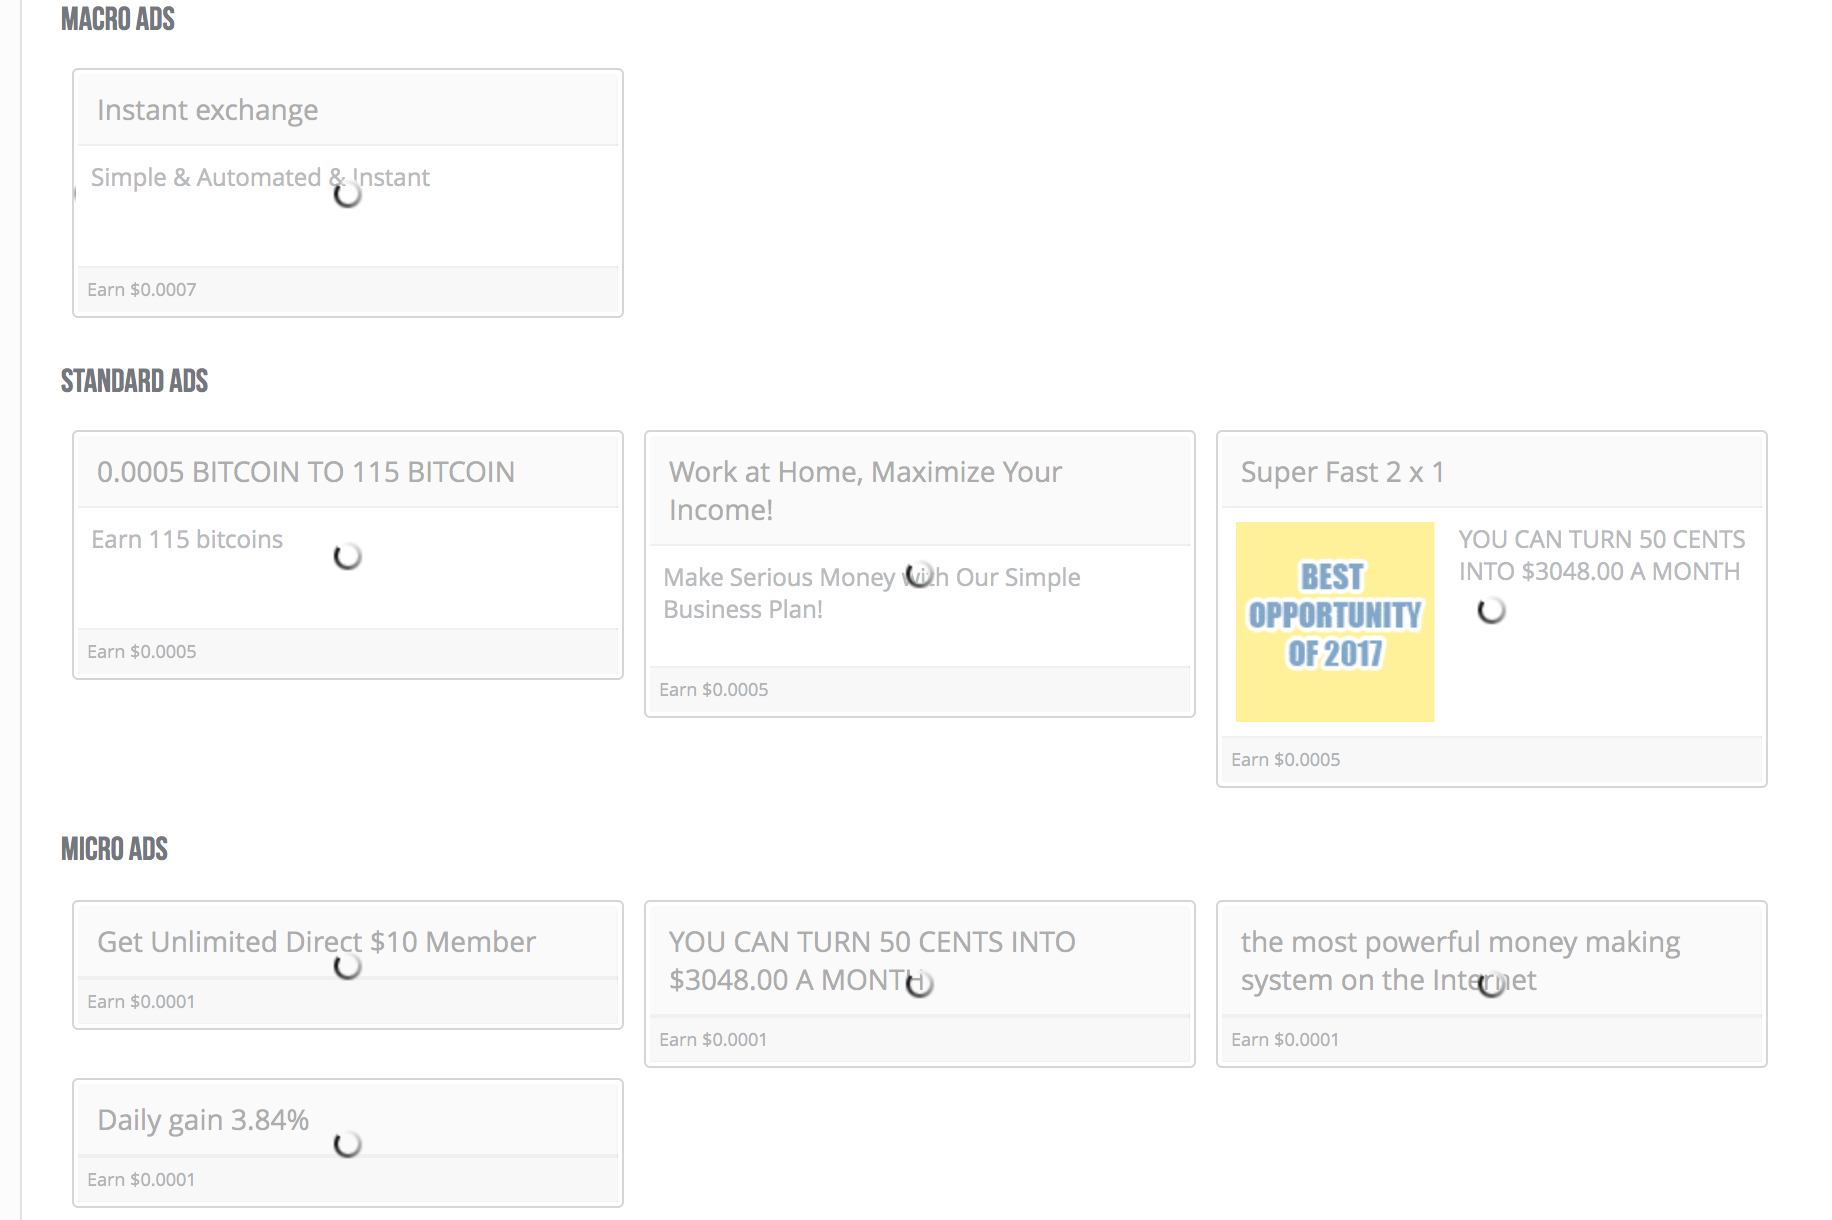This screenshot has width=1832, height=1220.
Task: Click Earn $0.0005 footer under Work at Home
Action: pos(713,690)
